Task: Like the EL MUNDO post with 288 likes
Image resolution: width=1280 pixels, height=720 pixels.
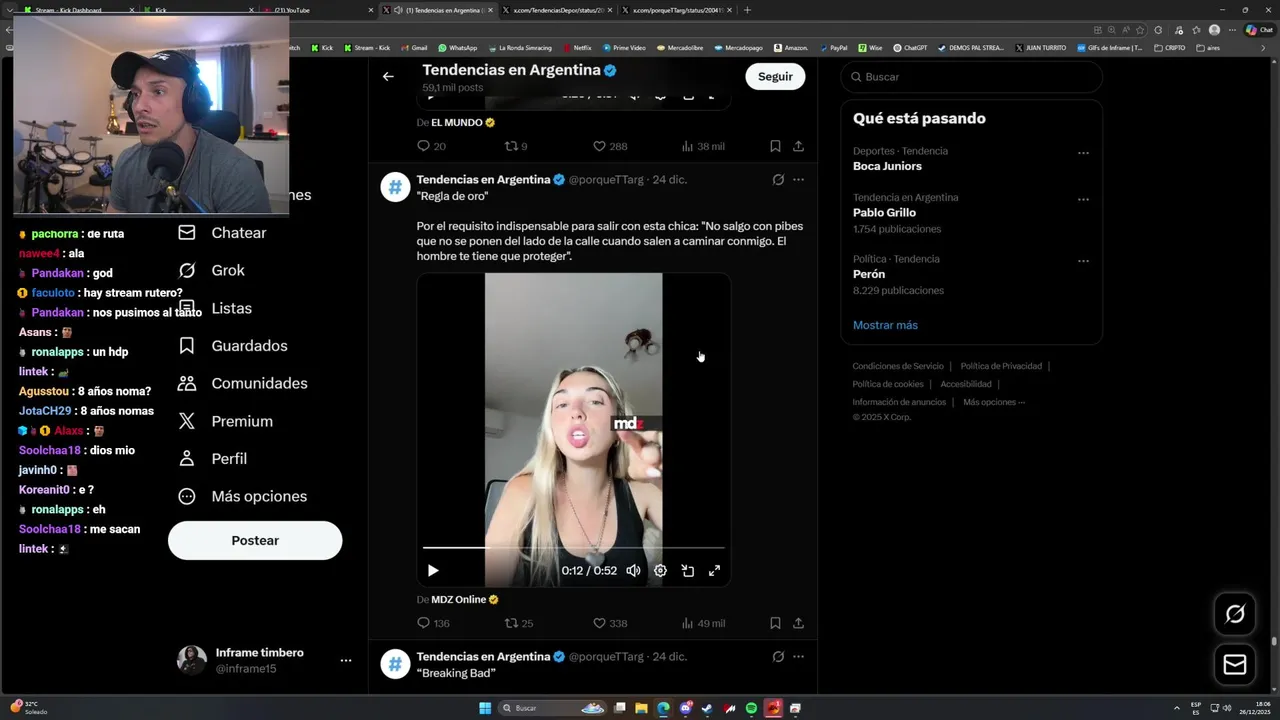Action: click(610, 146)
